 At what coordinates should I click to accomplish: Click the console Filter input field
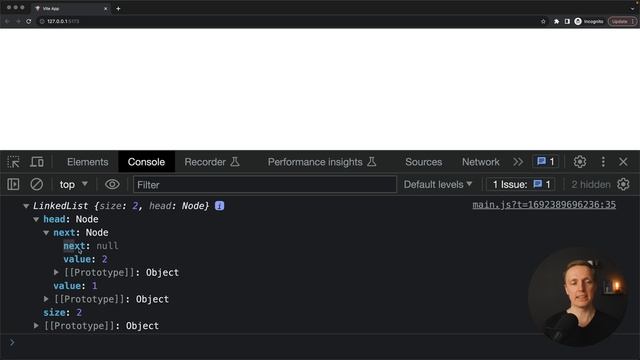(x=264, y=184)
